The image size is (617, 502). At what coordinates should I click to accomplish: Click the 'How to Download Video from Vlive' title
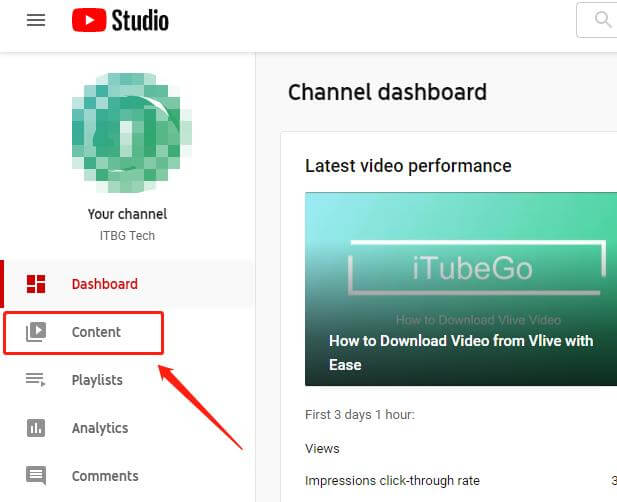coord(461,353)
